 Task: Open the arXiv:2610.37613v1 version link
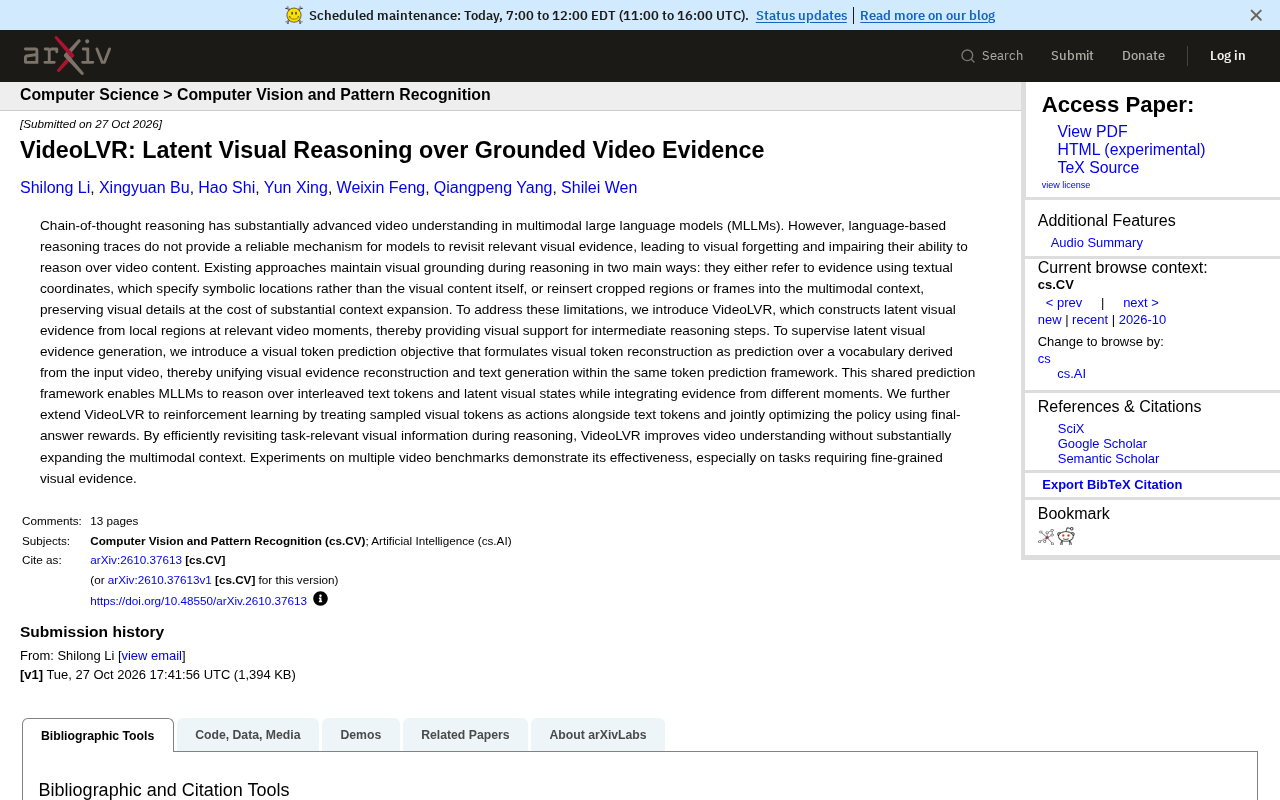tap(160, 580)
